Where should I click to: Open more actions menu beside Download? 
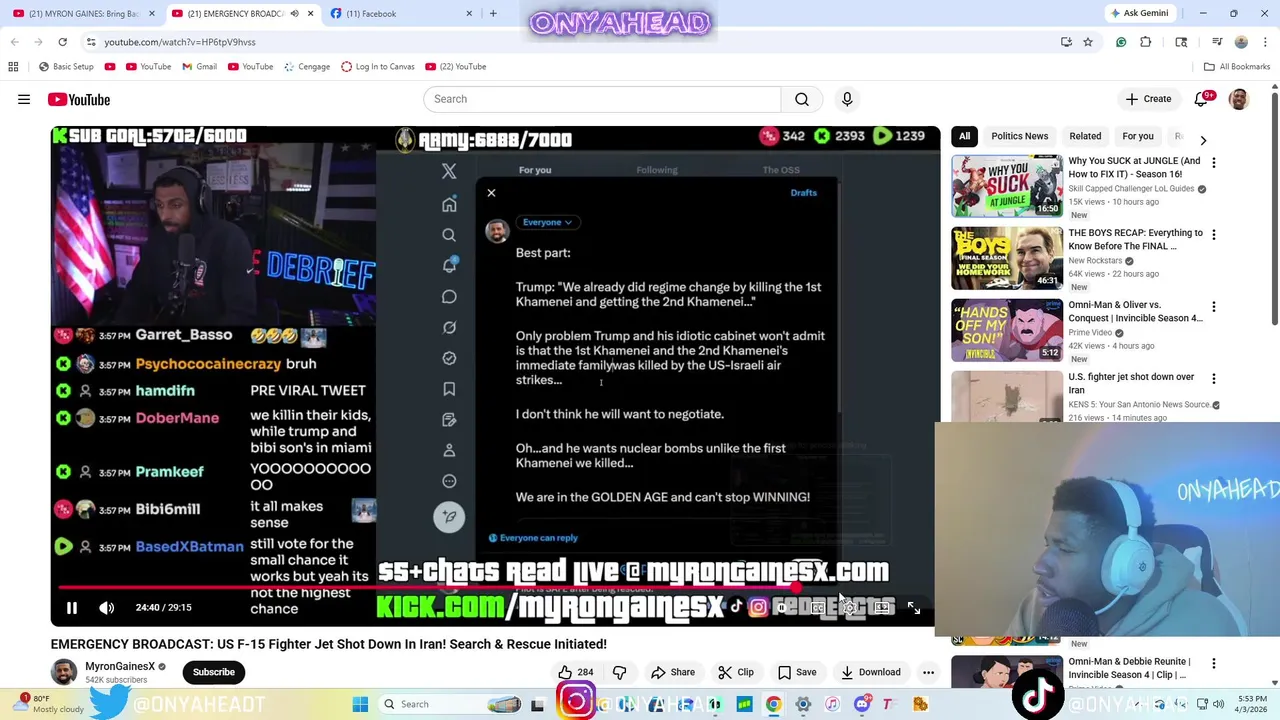(928, 672)
